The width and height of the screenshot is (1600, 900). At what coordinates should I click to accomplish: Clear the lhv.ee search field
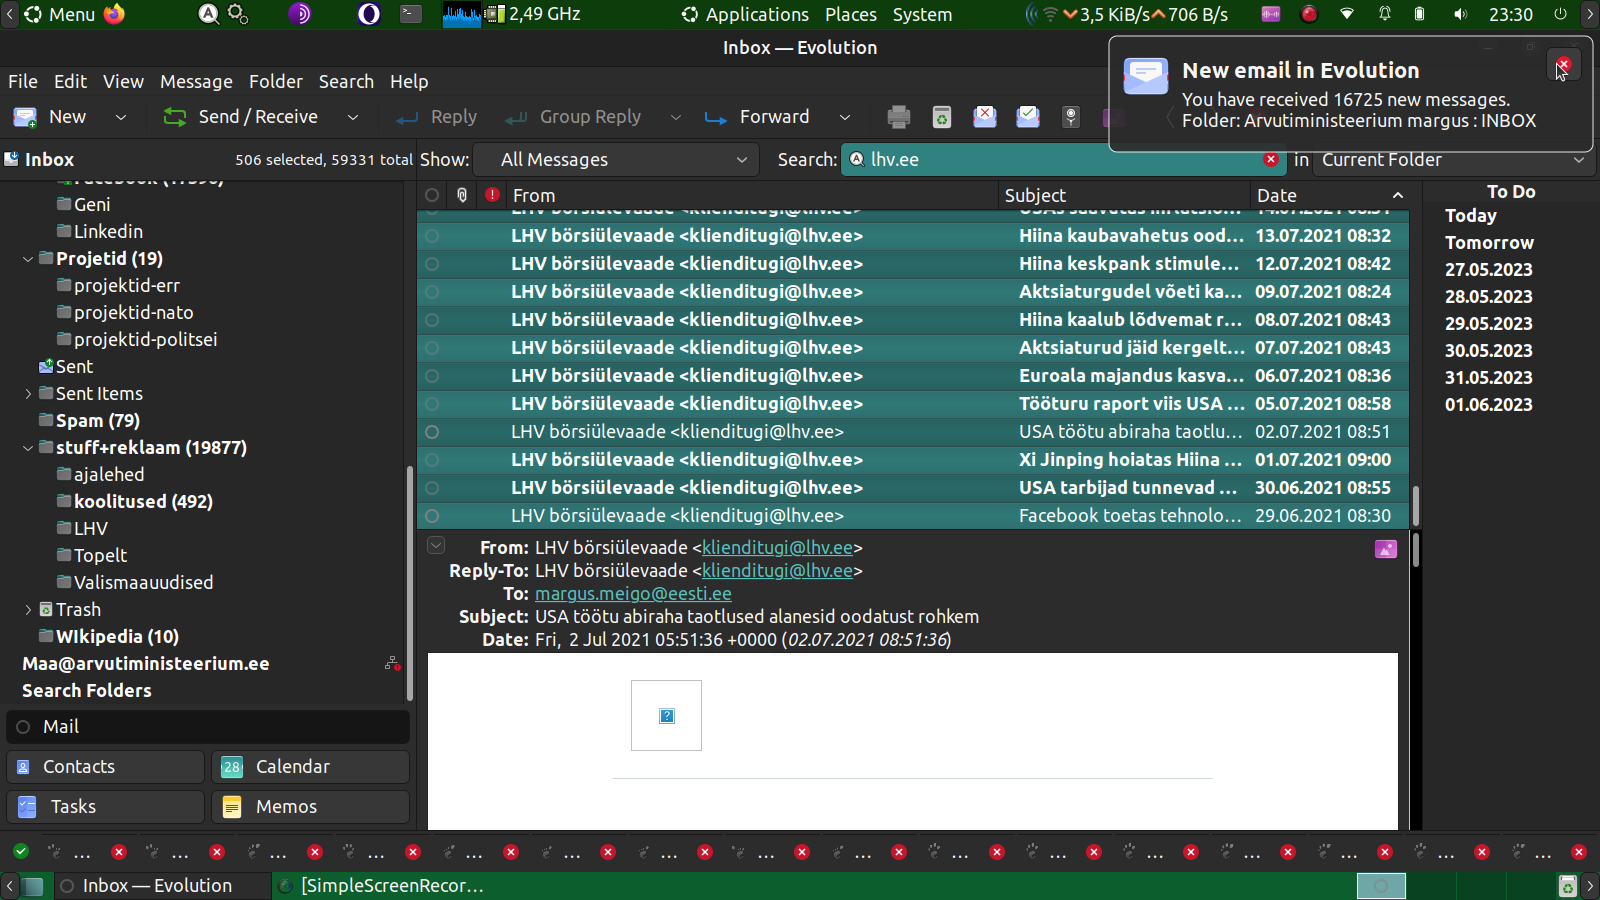[1270, 160]
